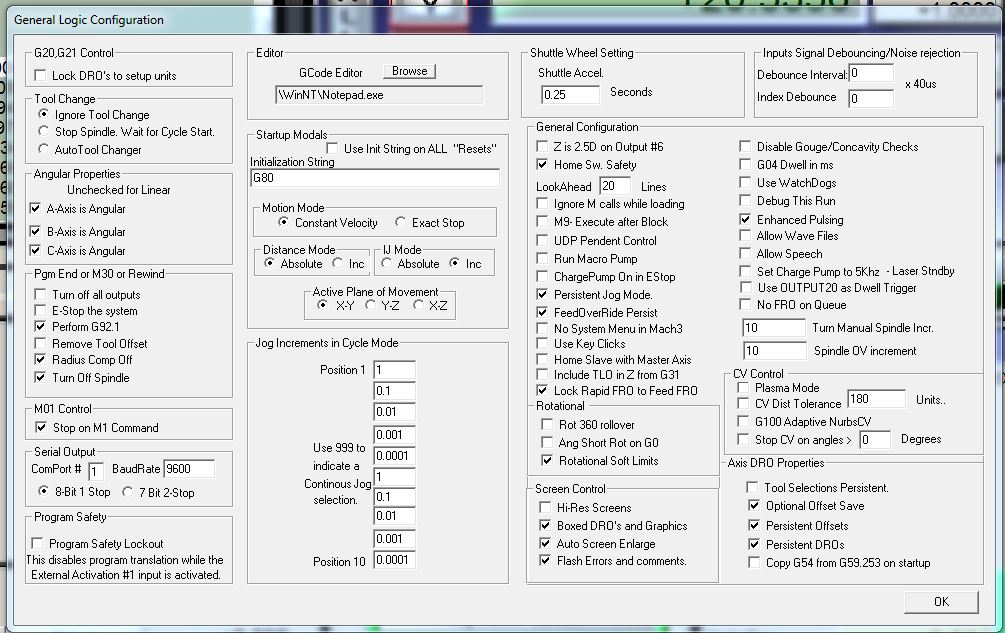The height and width of the screenshot is (633, 1005).
Task: Check Ignore M calls while loading
Action: click(542, 204)
